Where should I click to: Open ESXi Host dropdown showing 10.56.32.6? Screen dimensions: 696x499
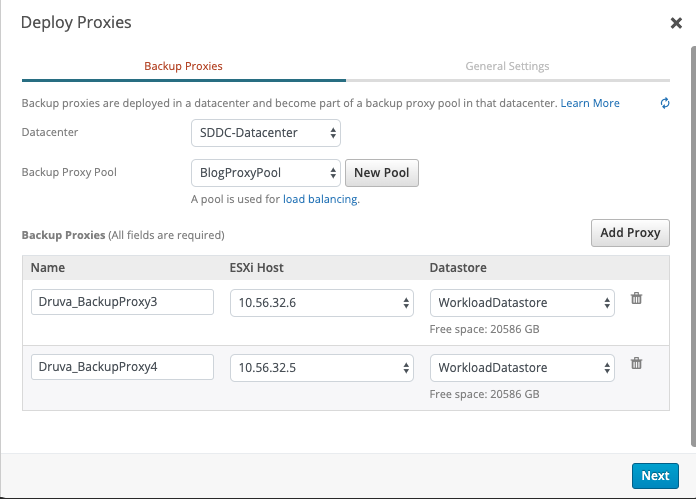322,303
